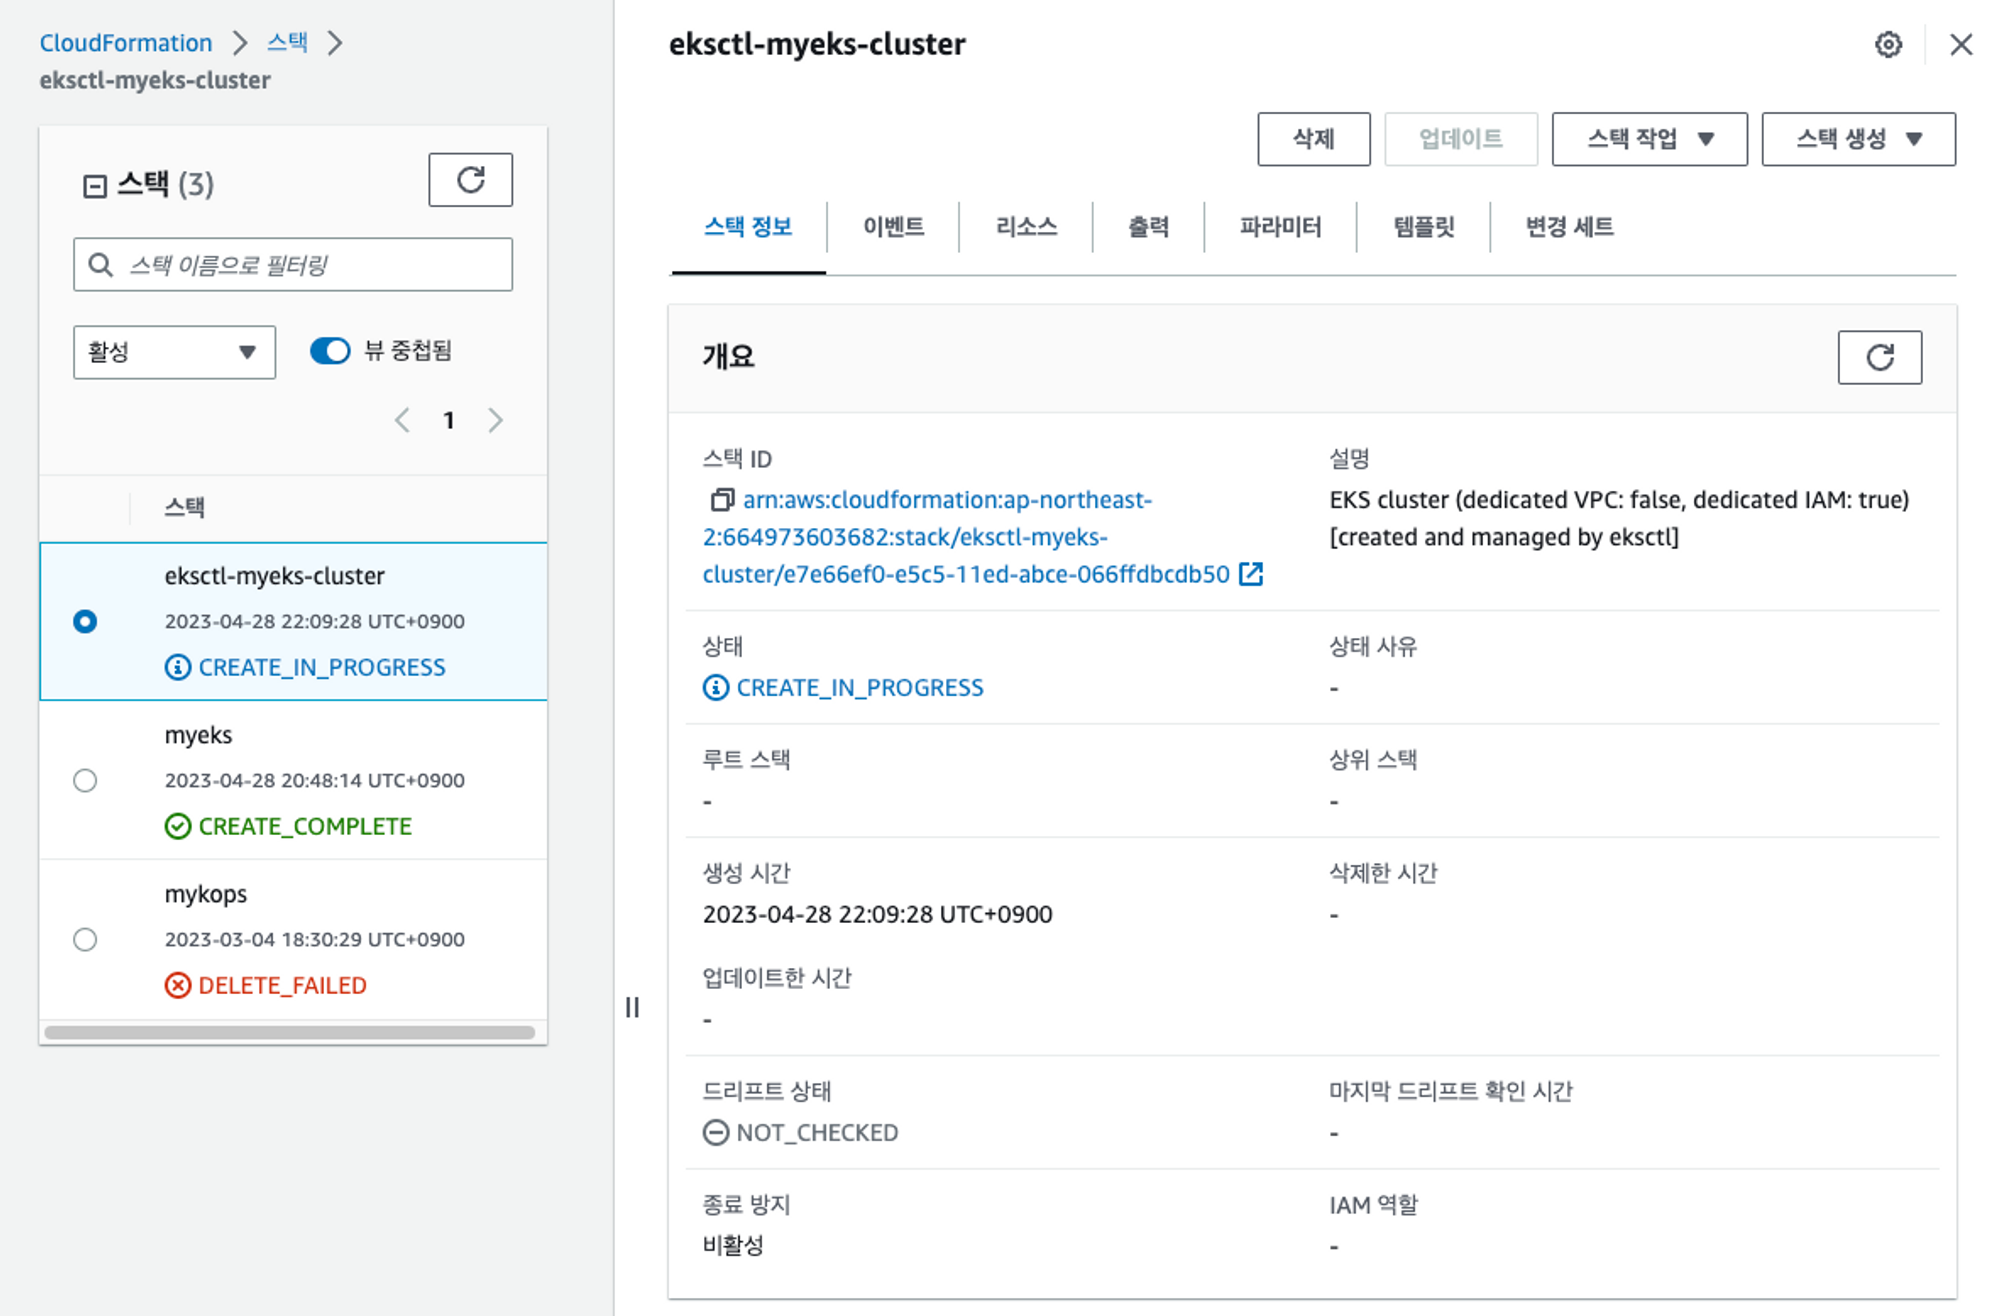
Task: Refresh the stack list
Action: 470,180
